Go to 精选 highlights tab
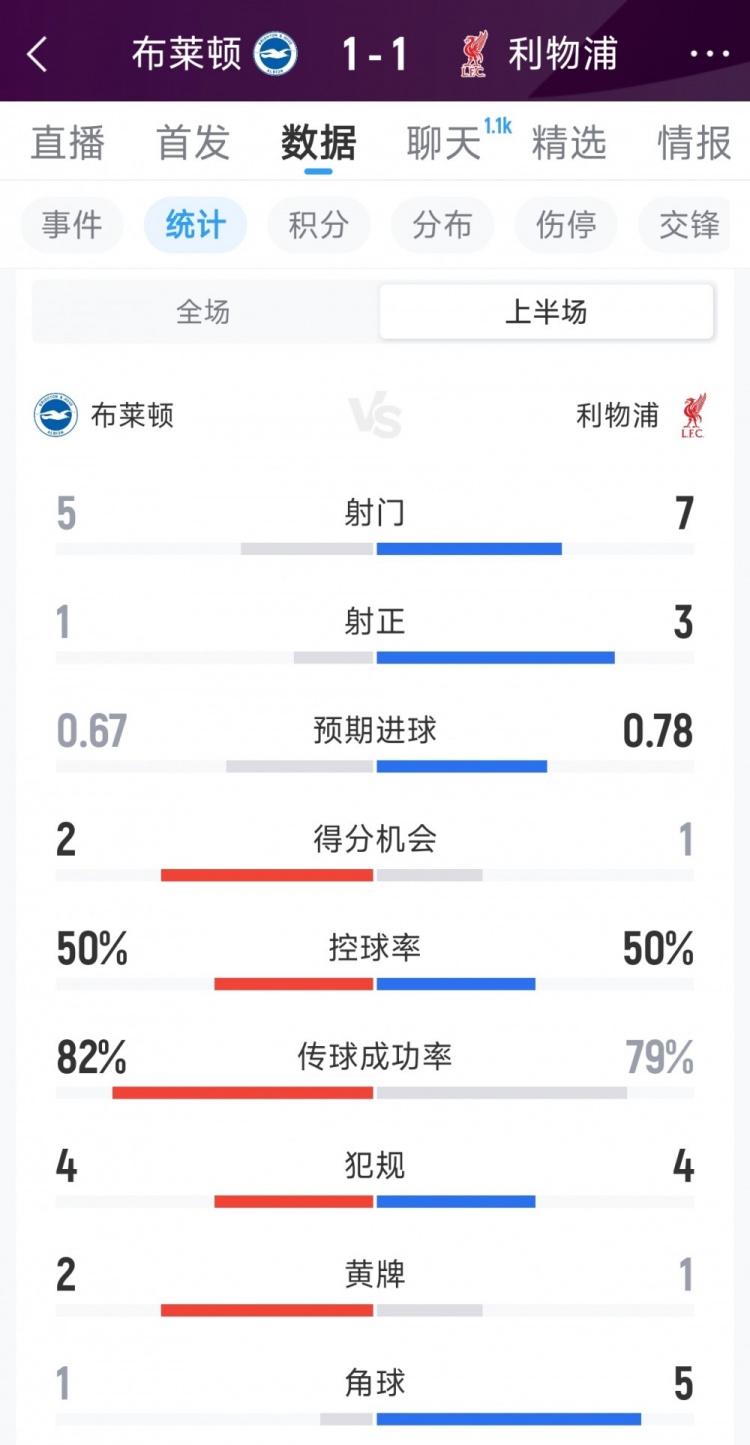 point(569,143)
